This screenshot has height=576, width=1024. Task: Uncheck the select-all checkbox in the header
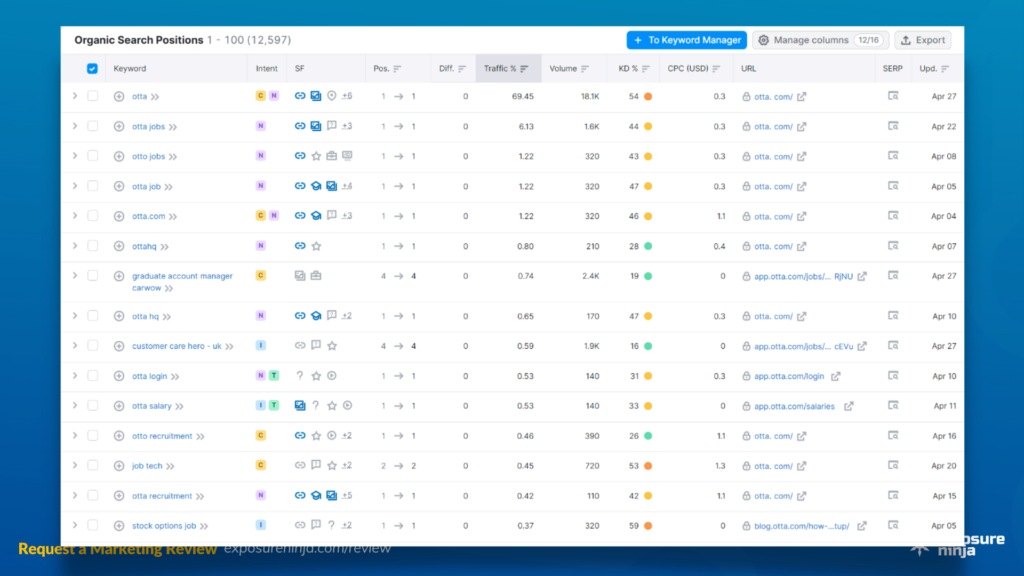92,69
